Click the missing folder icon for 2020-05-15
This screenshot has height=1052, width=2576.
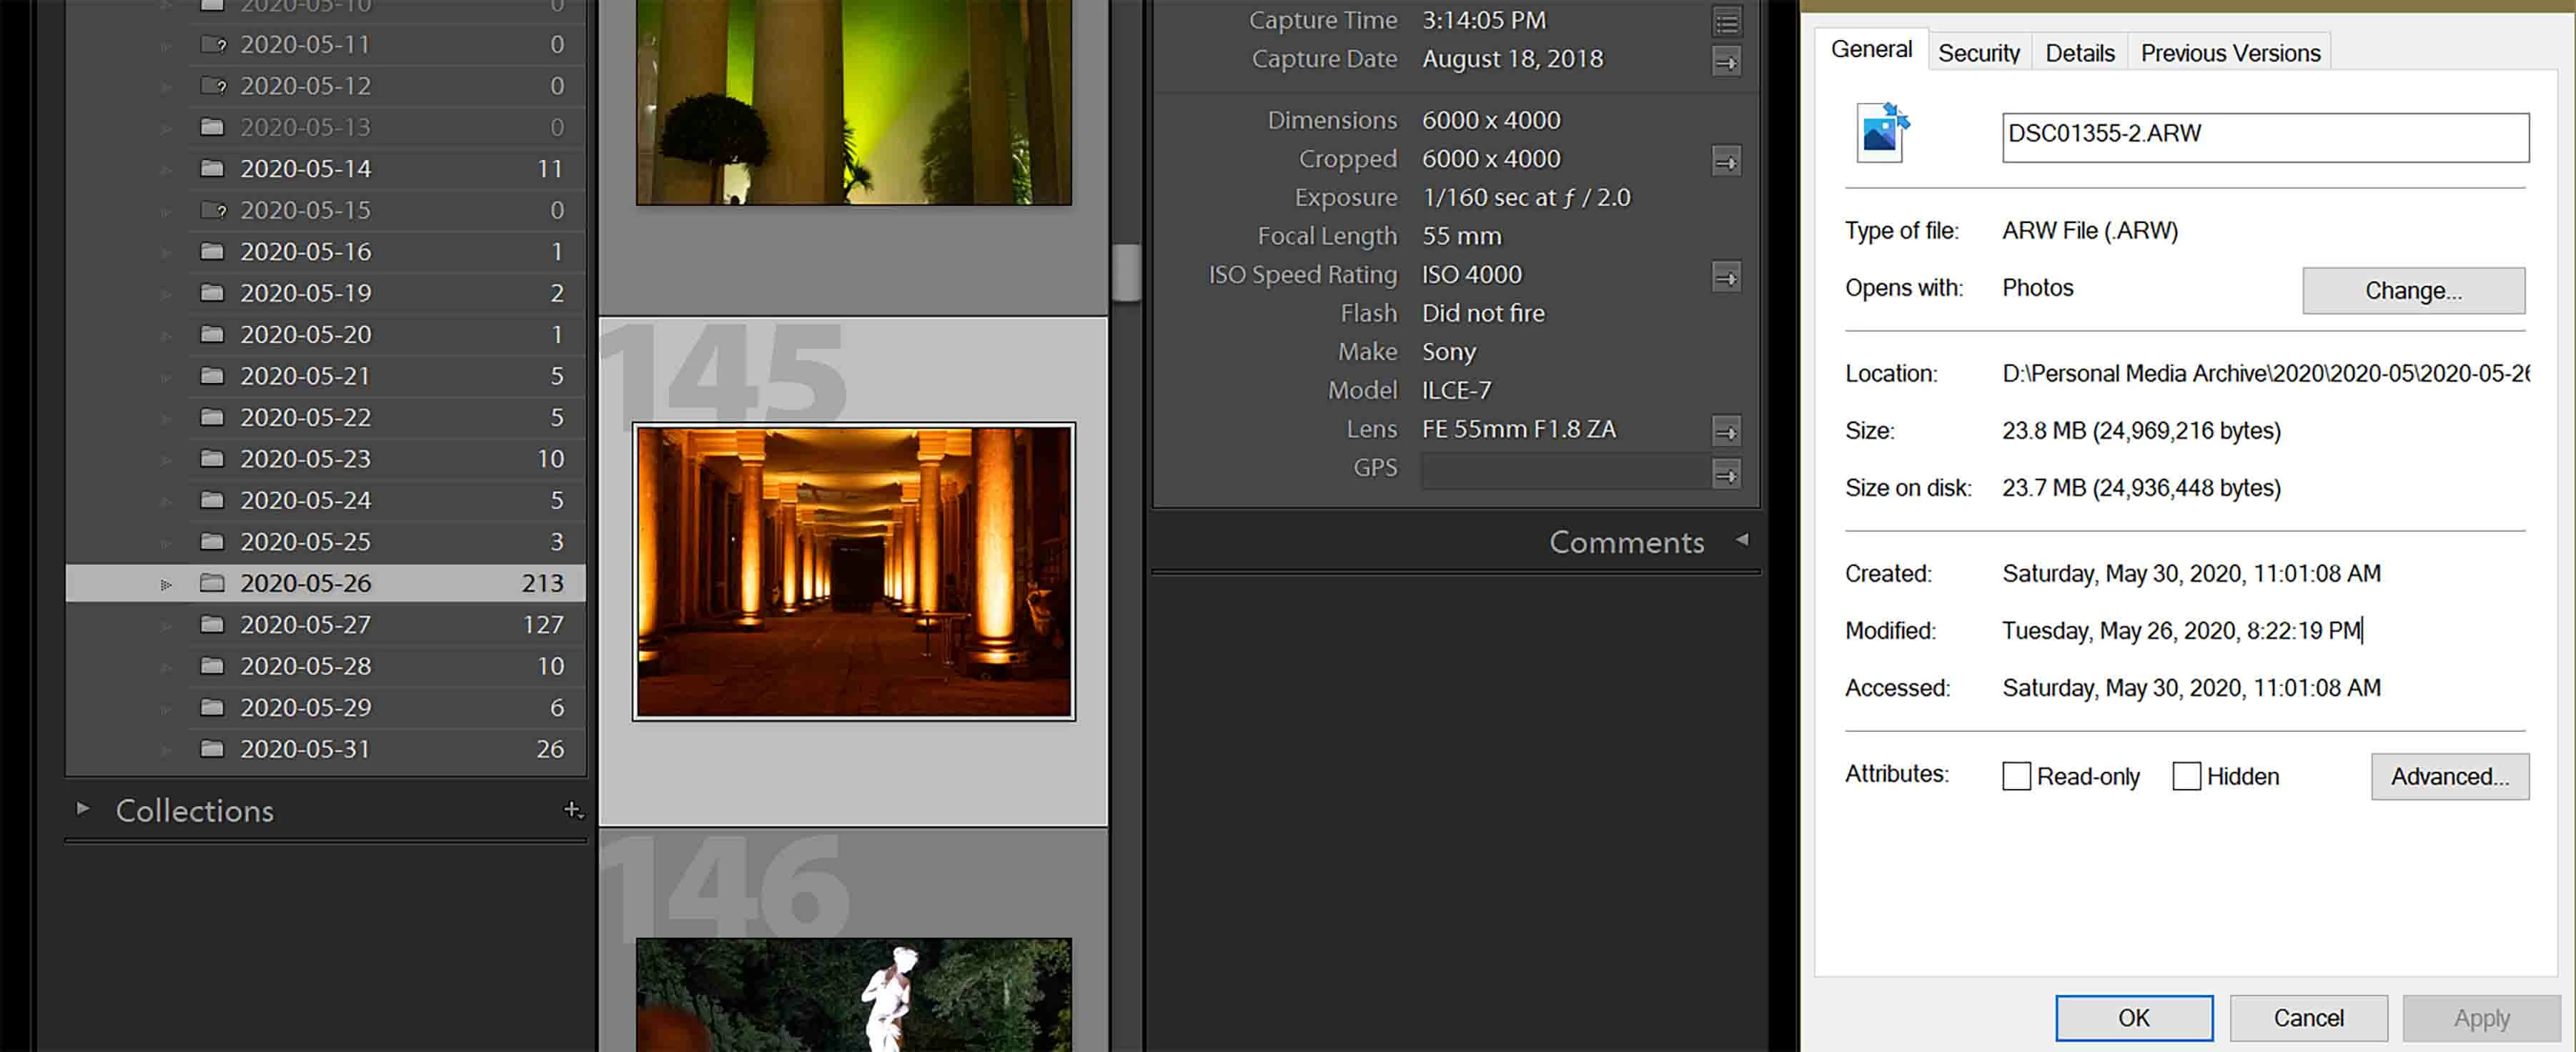coord(213,210)
